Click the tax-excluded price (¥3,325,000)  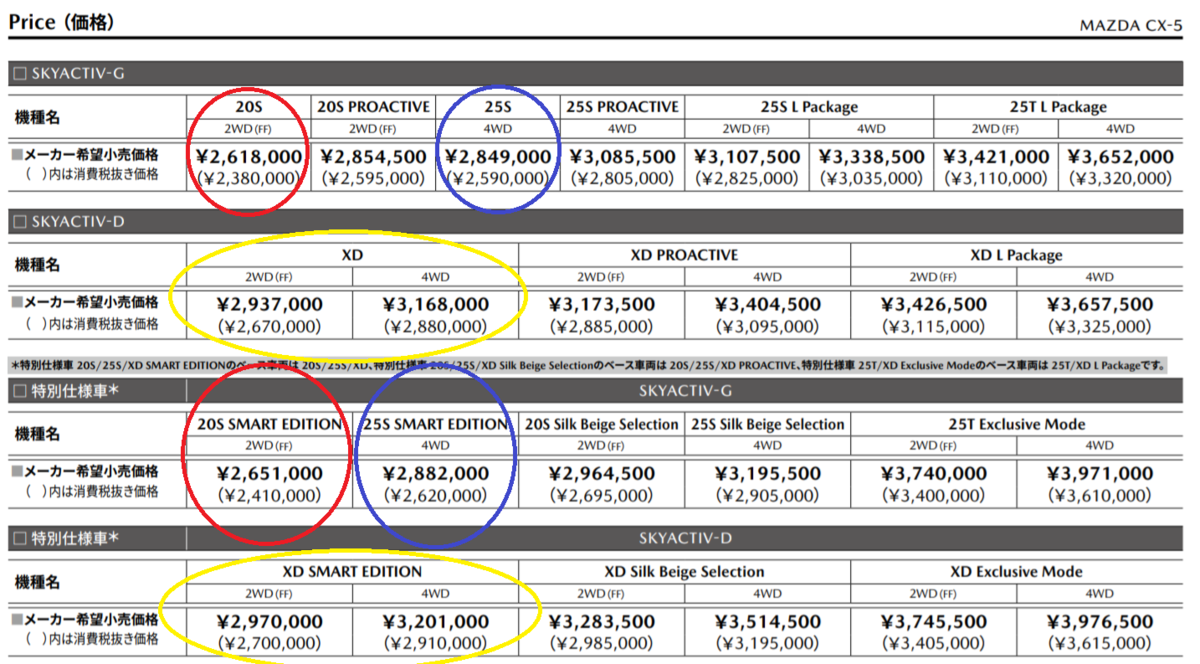tap(1100, 326)
